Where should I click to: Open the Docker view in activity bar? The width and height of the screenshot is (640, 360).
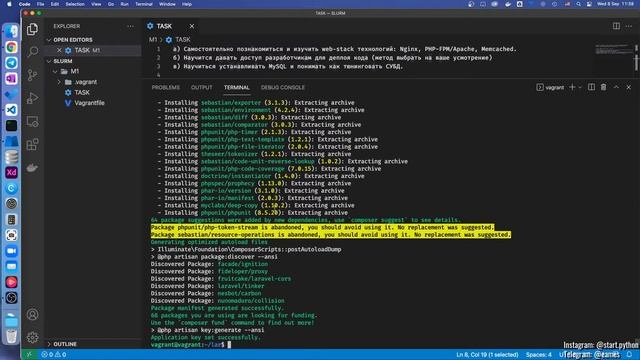[x=32, y=167]
